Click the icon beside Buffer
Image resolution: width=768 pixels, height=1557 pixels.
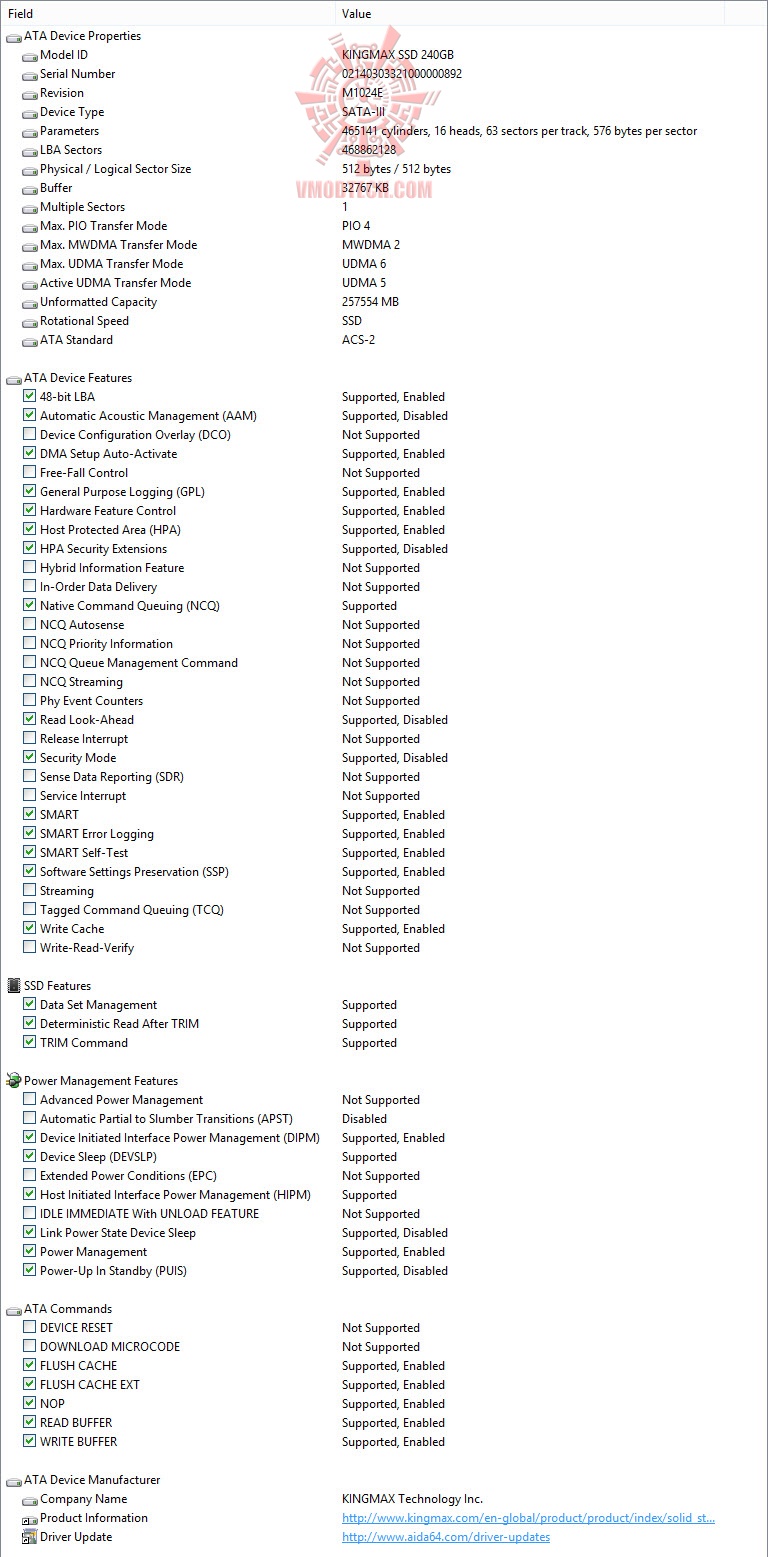click(29, 189)
